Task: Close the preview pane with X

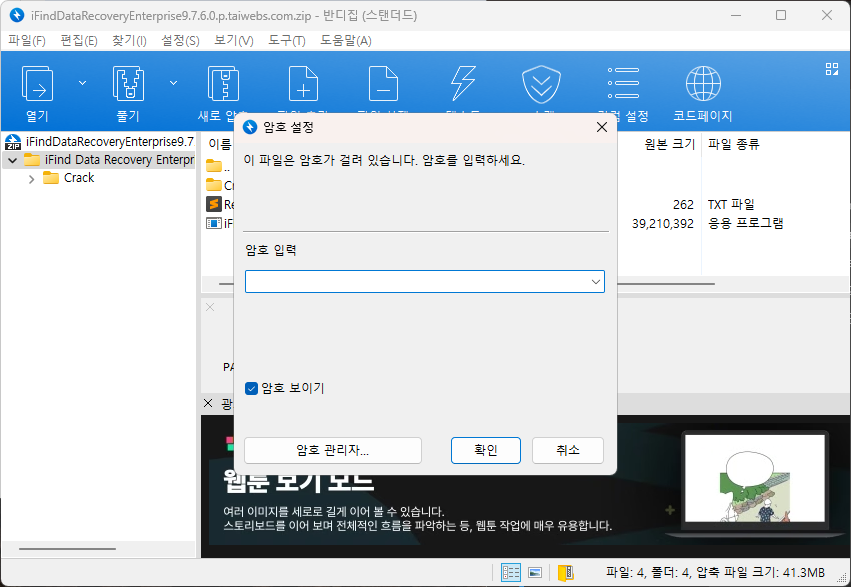Action: pyautogui.click(x=210, y=308)
